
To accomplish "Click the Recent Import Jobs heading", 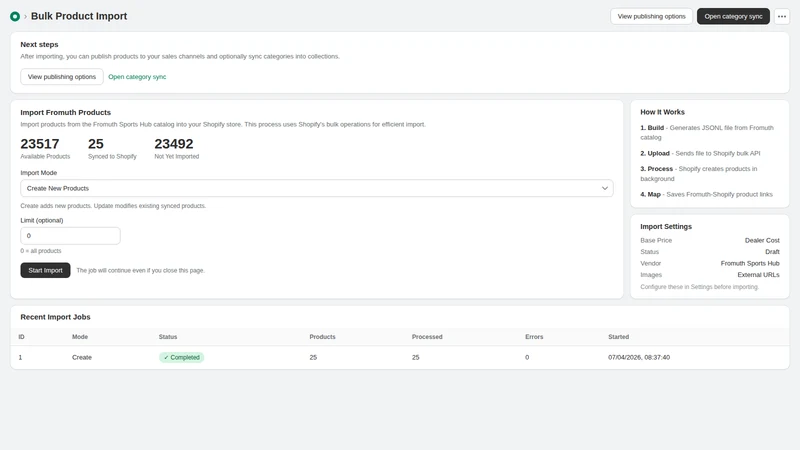I will coord(55,317).
